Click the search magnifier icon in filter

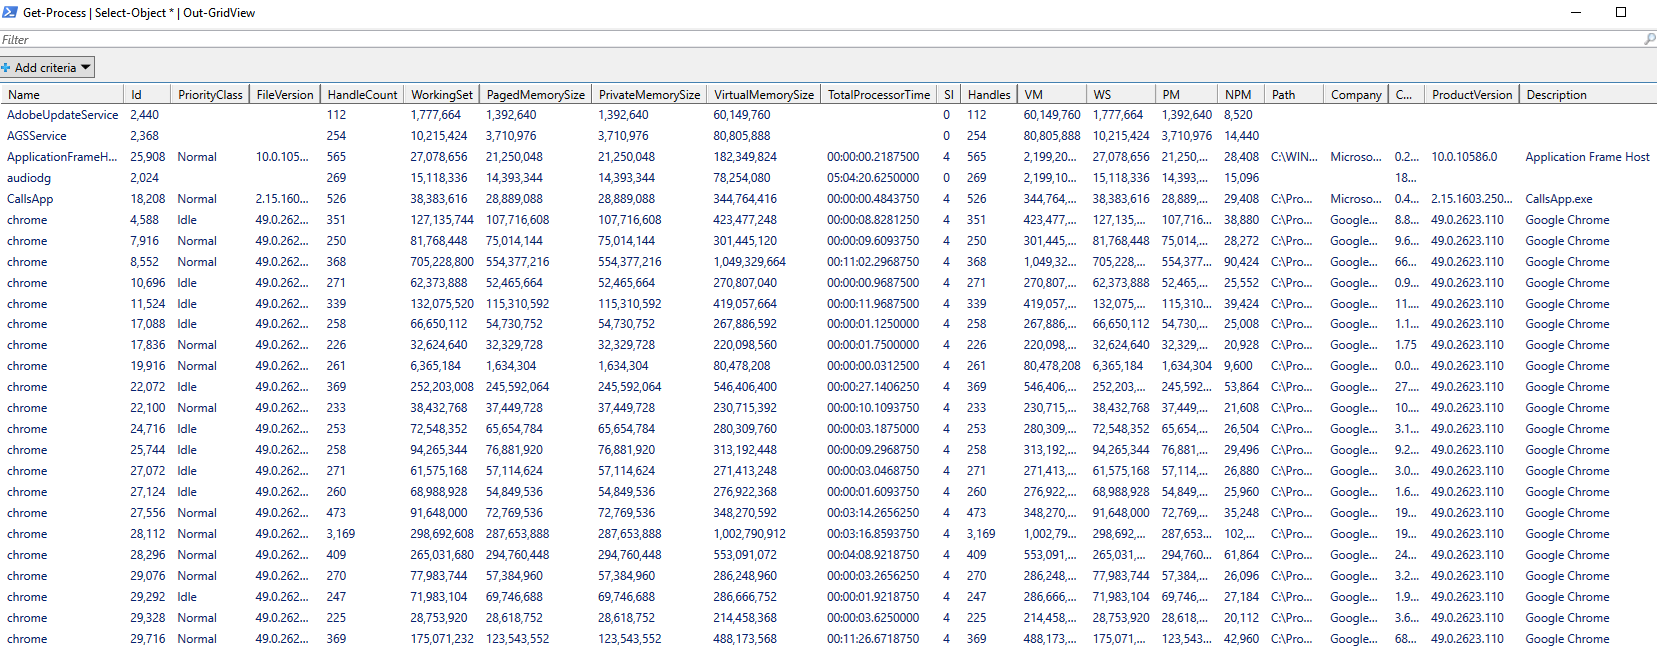coord(1649,39)
